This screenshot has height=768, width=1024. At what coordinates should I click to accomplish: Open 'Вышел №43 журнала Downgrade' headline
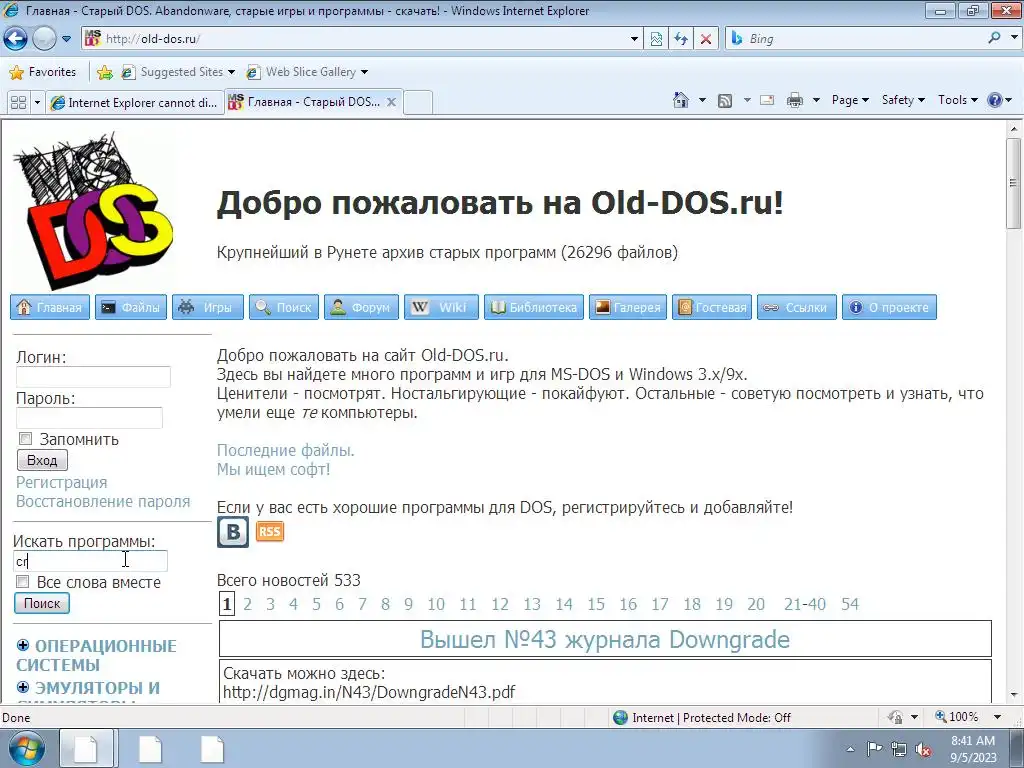605,639
